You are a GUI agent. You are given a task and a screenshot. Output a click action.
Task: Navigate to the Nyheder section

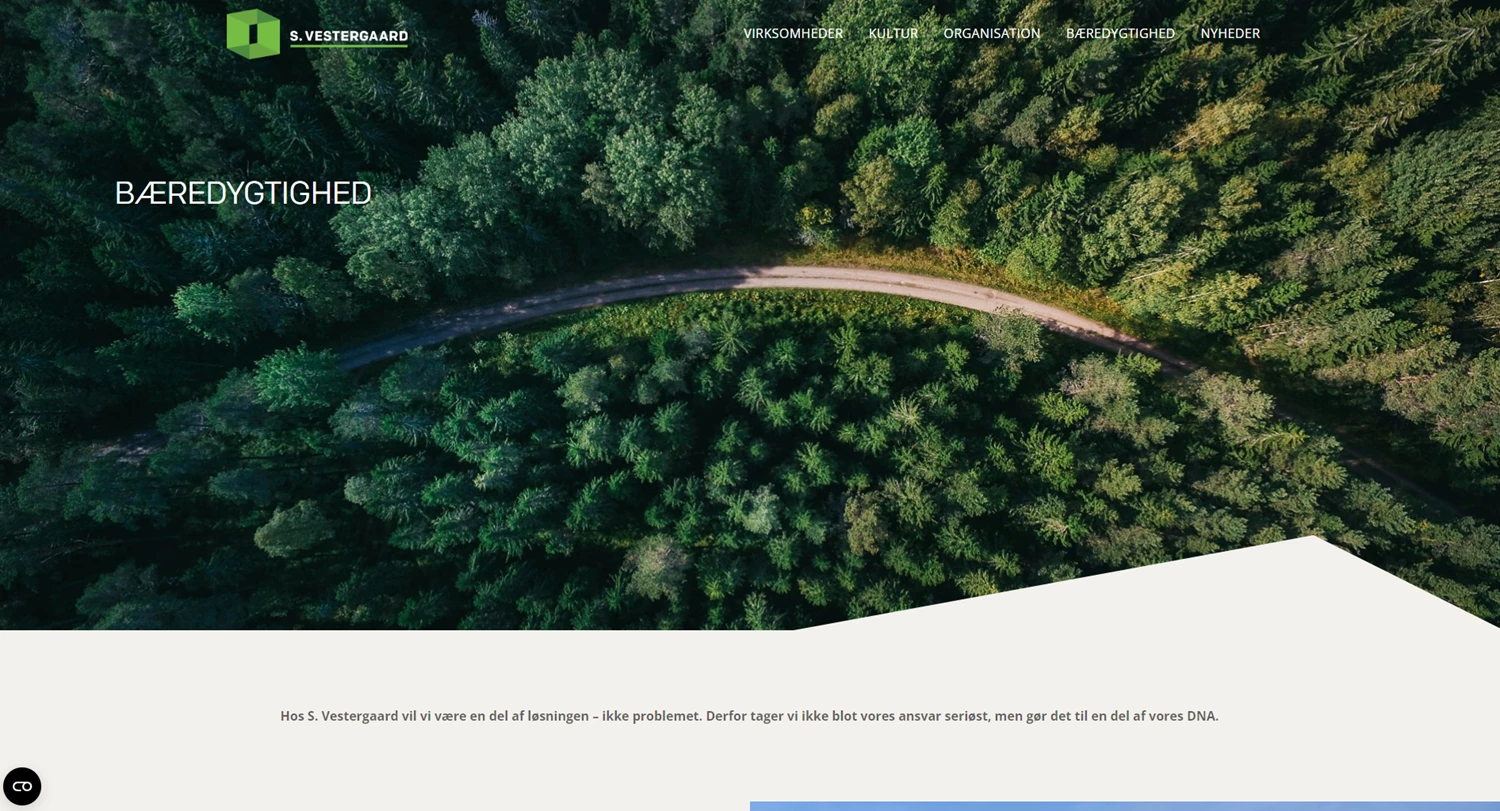tap(1230, 33)
